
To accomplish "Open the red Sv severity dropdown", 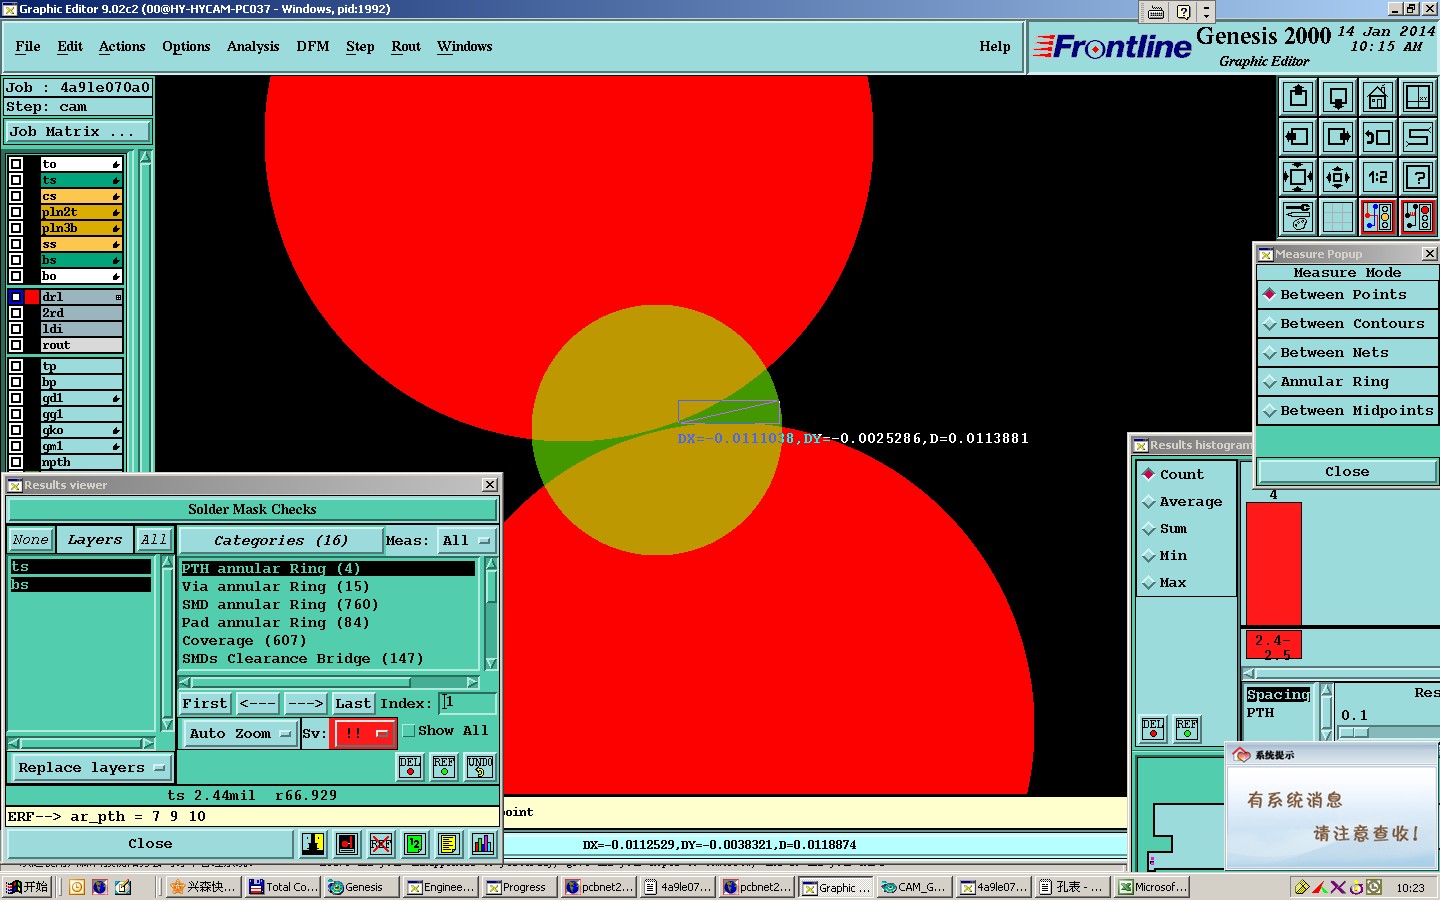I will (364, 733).
